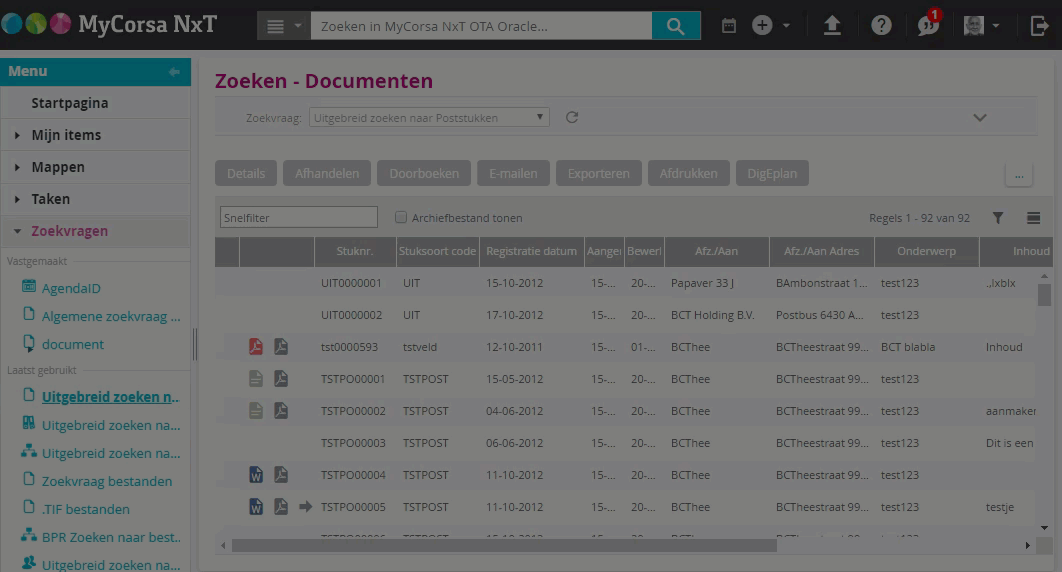Click the MyCorsa NxT logo
1062x572 pixels.
point(109,24)
